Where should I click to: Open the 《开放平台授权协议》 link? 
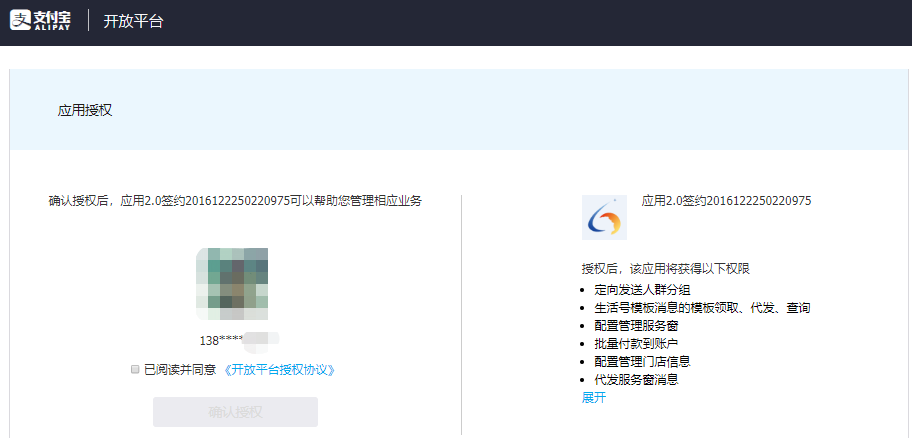(x=280, y=369)
